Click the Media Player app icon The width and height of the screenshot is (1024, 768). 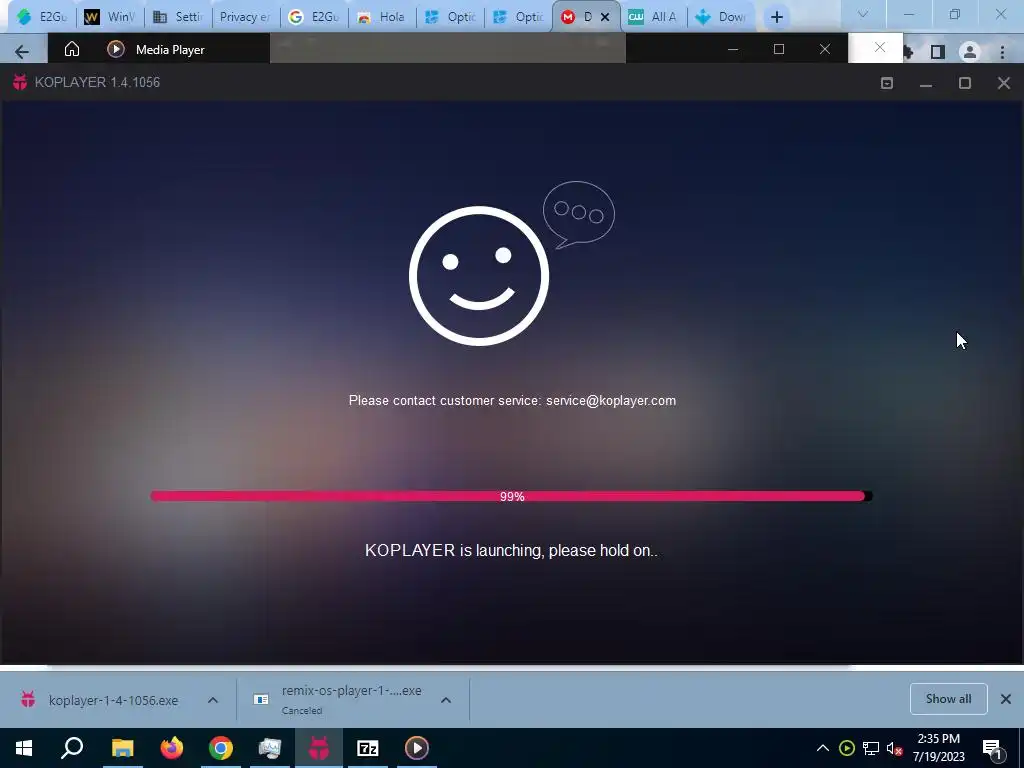pos(116,50)
